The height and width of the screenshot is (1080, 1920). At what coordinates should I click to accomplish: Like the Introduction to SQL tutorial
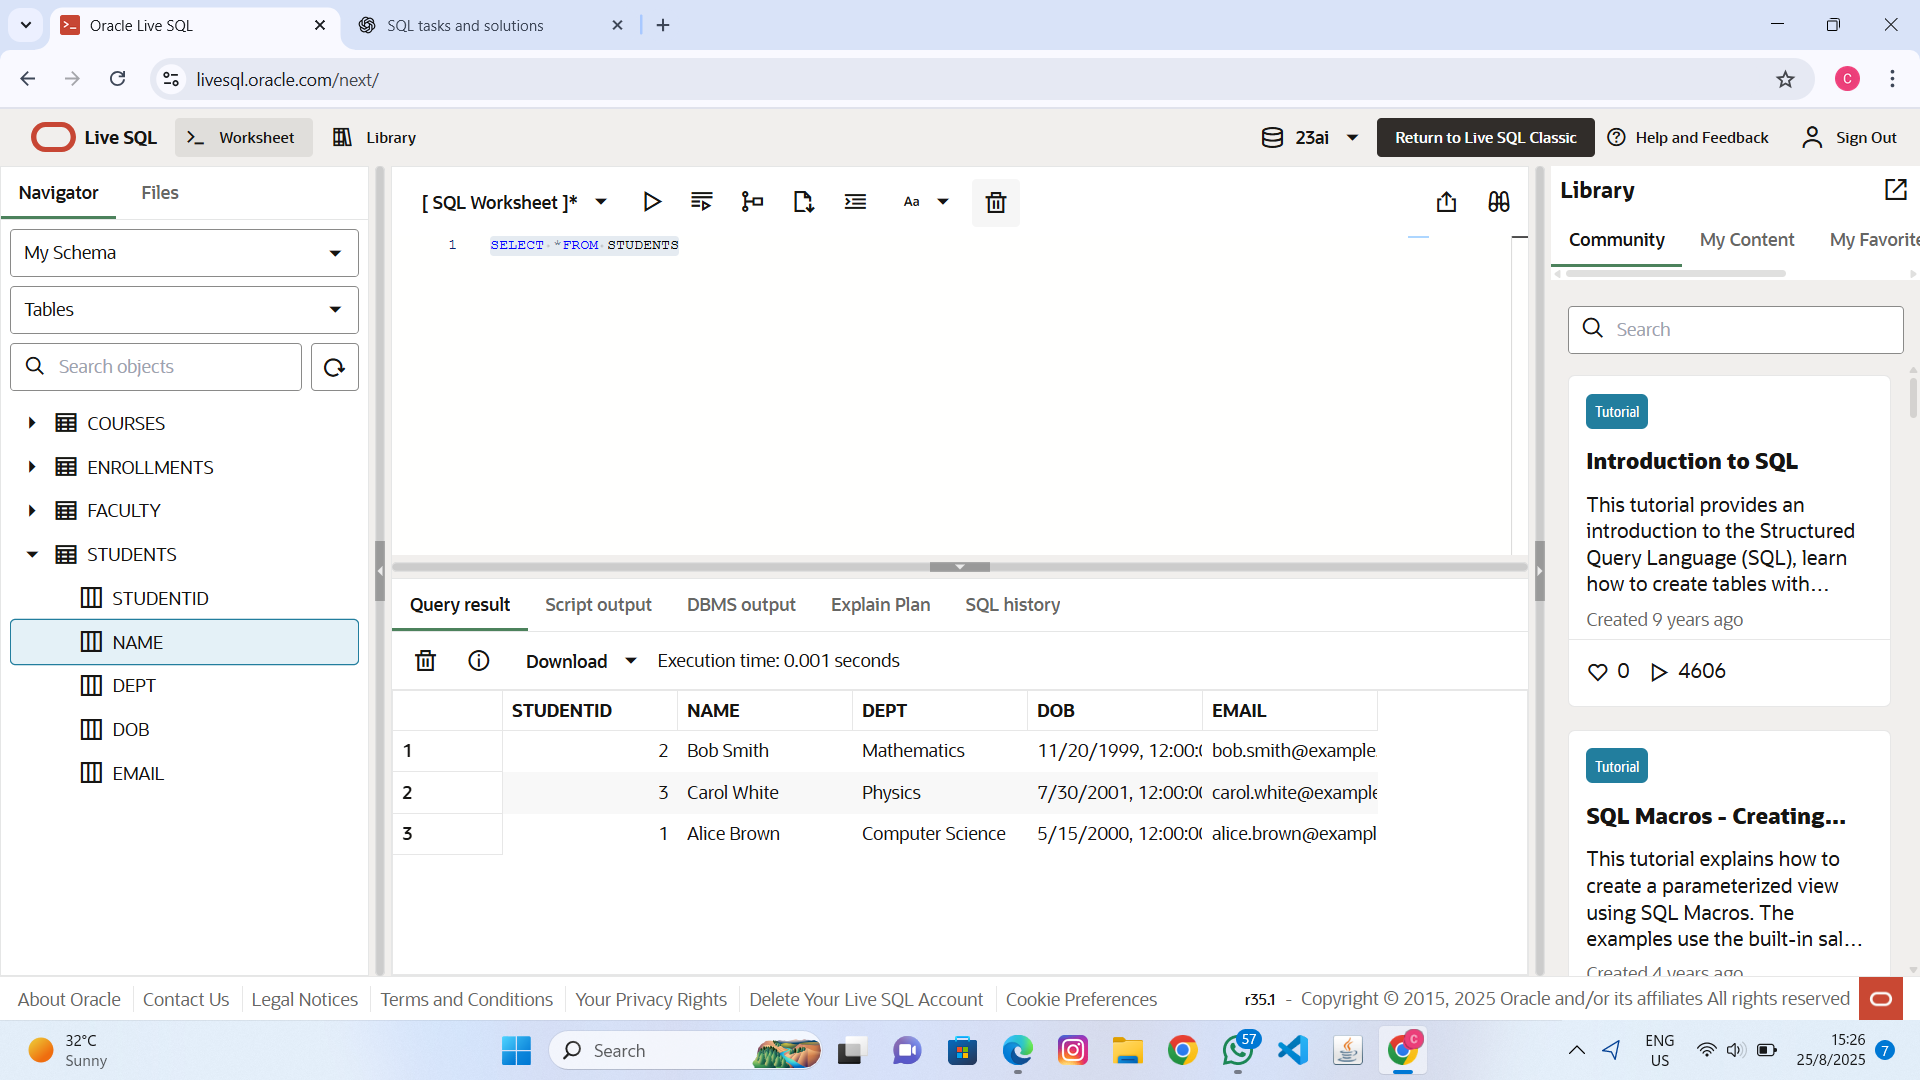[x=1598, y=672]
